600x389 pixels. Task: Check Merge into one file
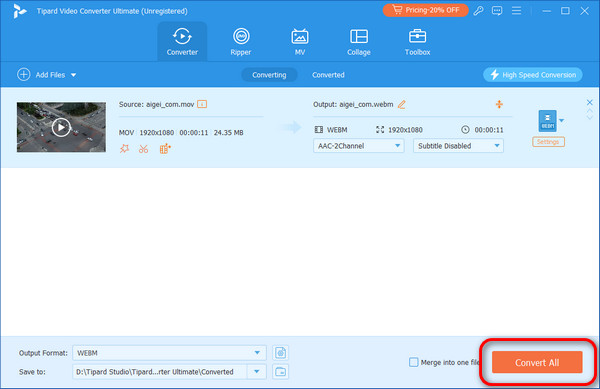(413, 362)
